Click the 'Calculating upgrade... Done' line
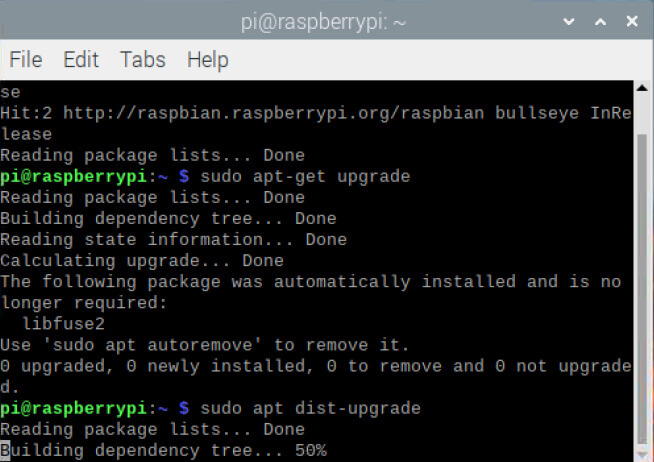The image size is (654, 462). point(141,261)
